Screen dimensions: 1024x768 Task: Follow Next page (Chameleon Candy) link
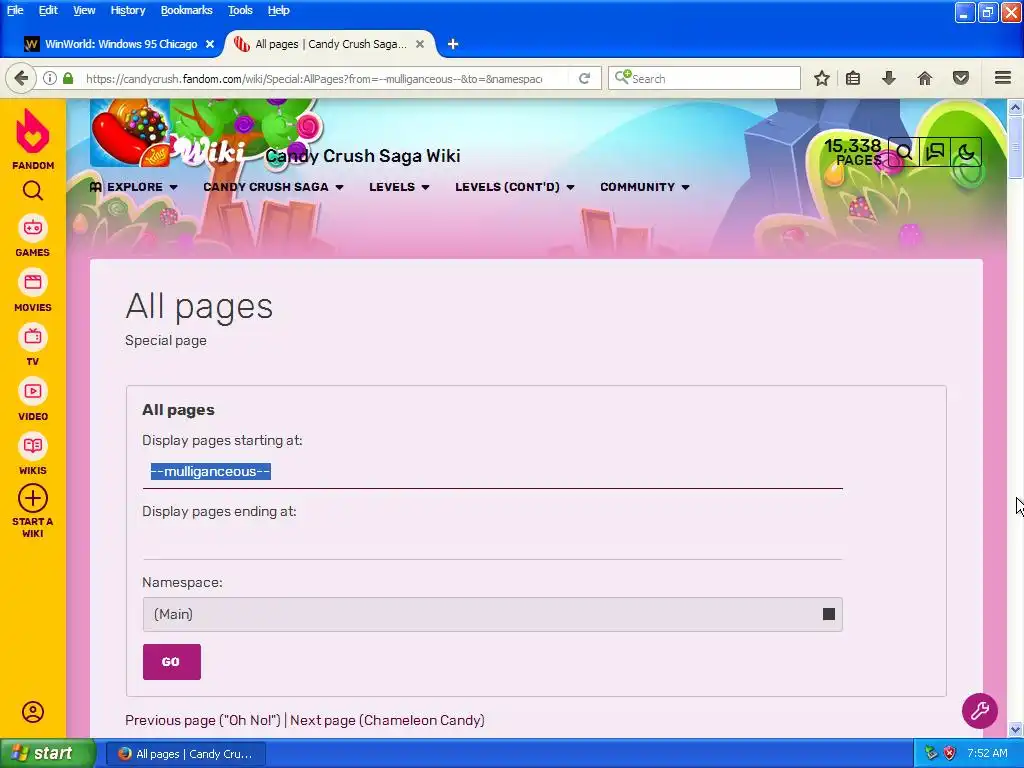(x=387, y=720)
